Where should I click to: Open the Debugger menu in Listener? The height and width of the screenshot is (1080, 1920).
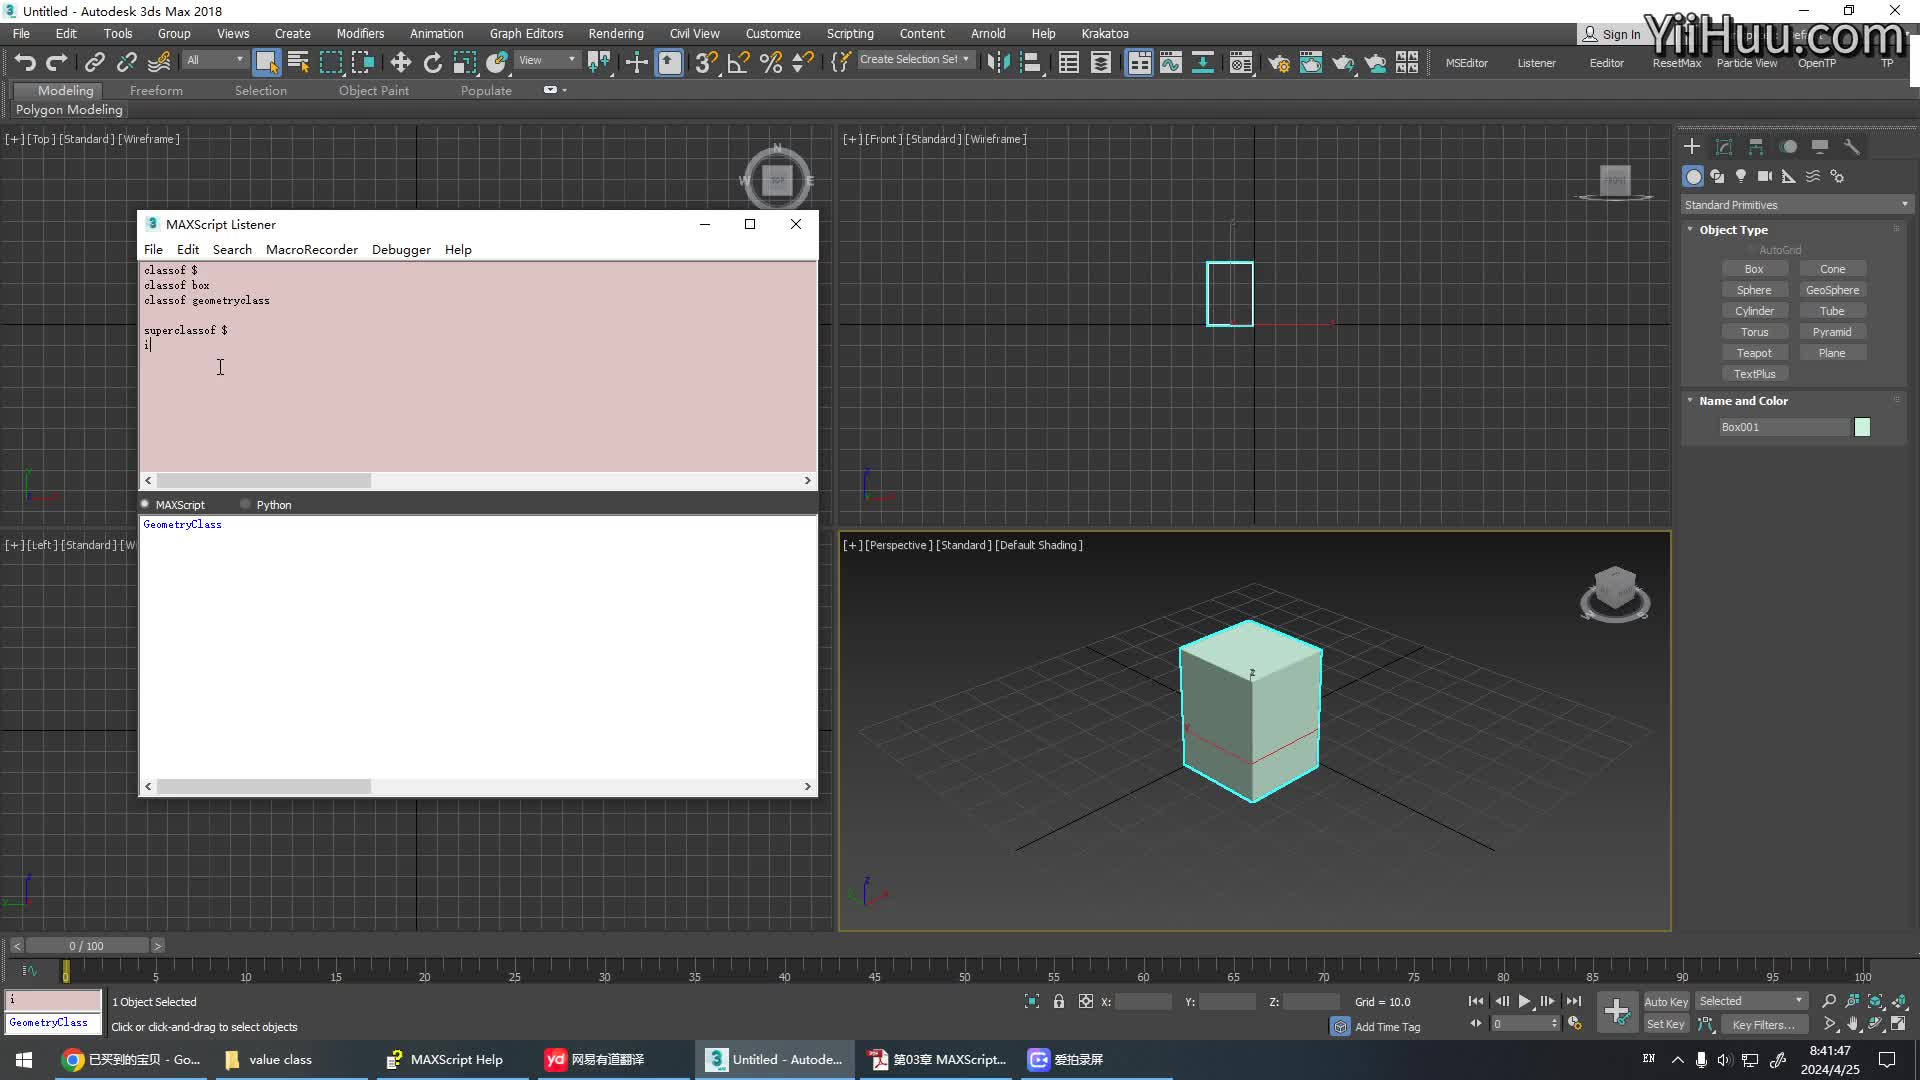(x=401, y=250)
